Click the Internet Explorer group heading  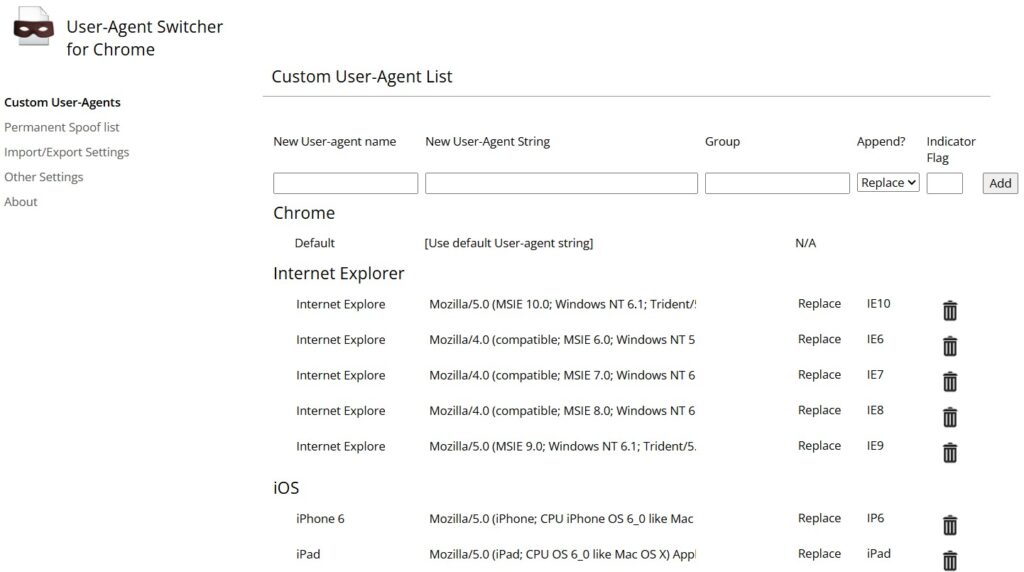tap(338, 274)
